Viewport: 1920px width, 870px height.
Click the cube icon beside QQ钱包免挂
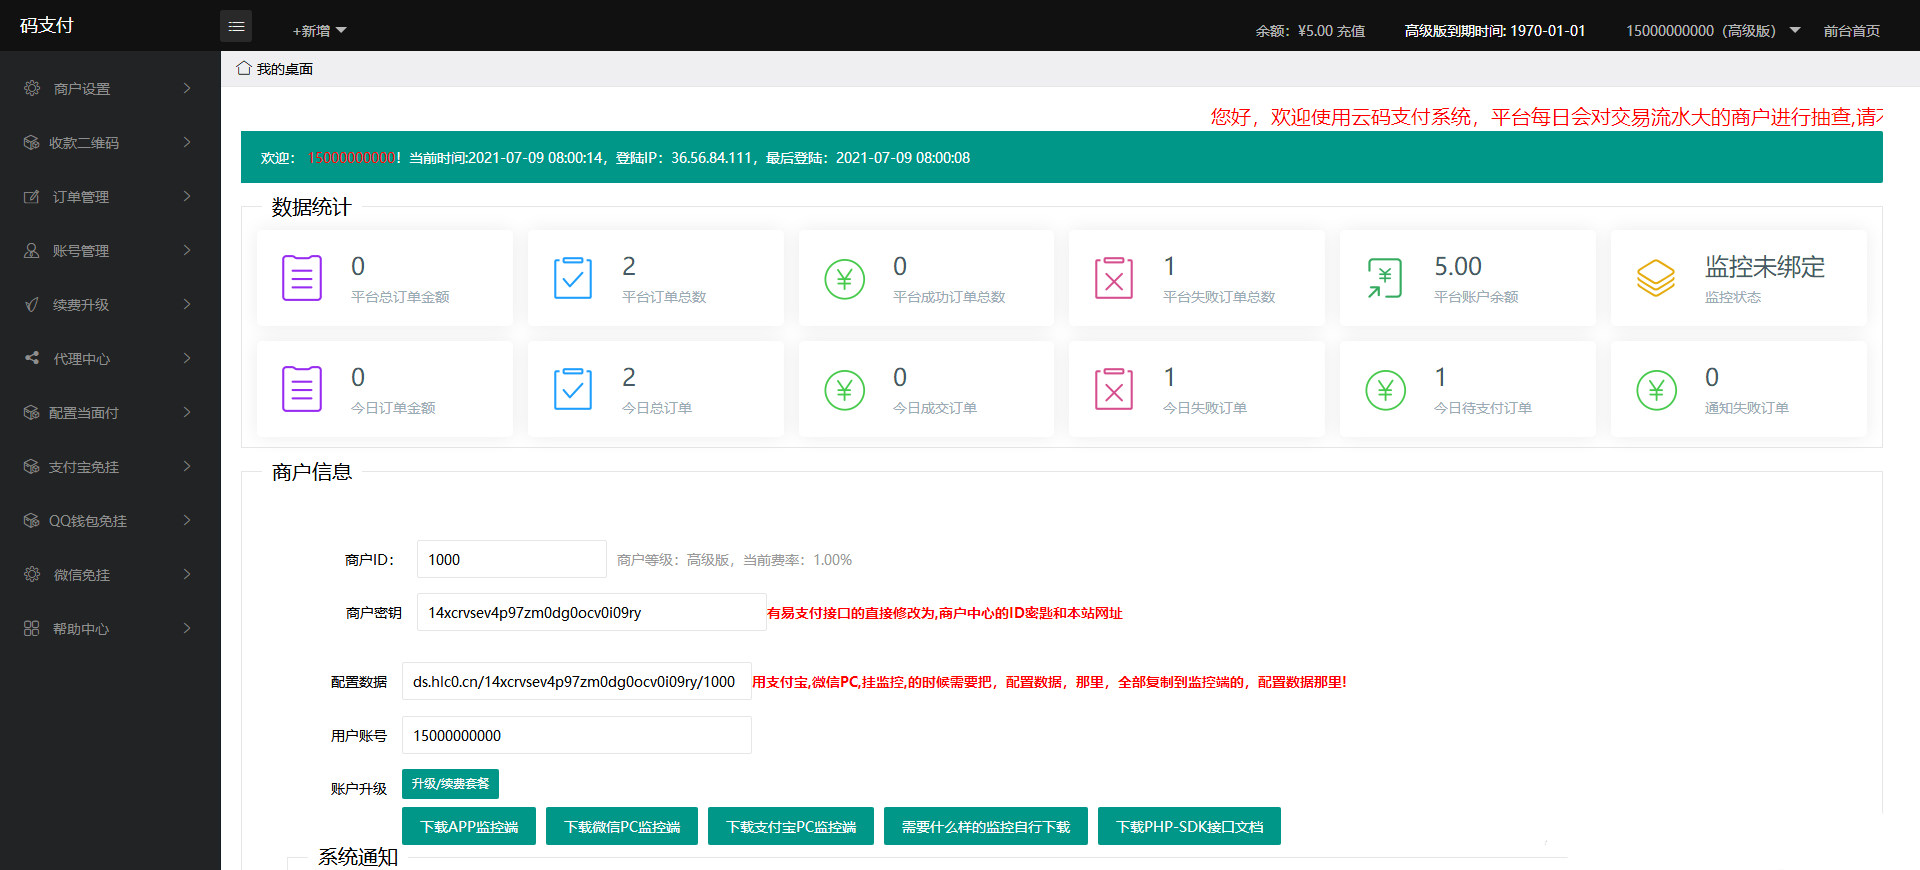tap(32, 520)
